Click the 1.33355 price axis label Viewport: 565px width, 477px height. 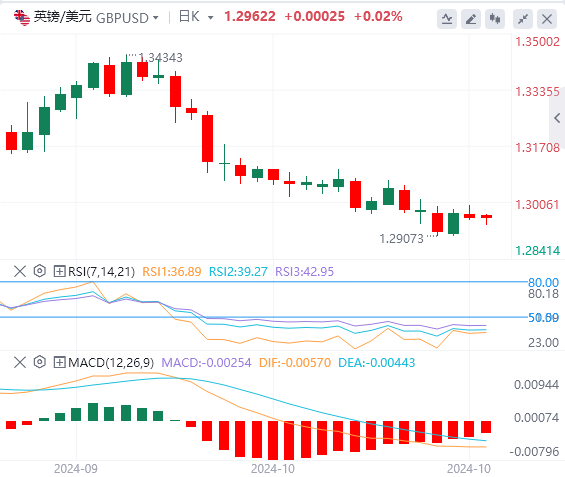tap(537, 92)
